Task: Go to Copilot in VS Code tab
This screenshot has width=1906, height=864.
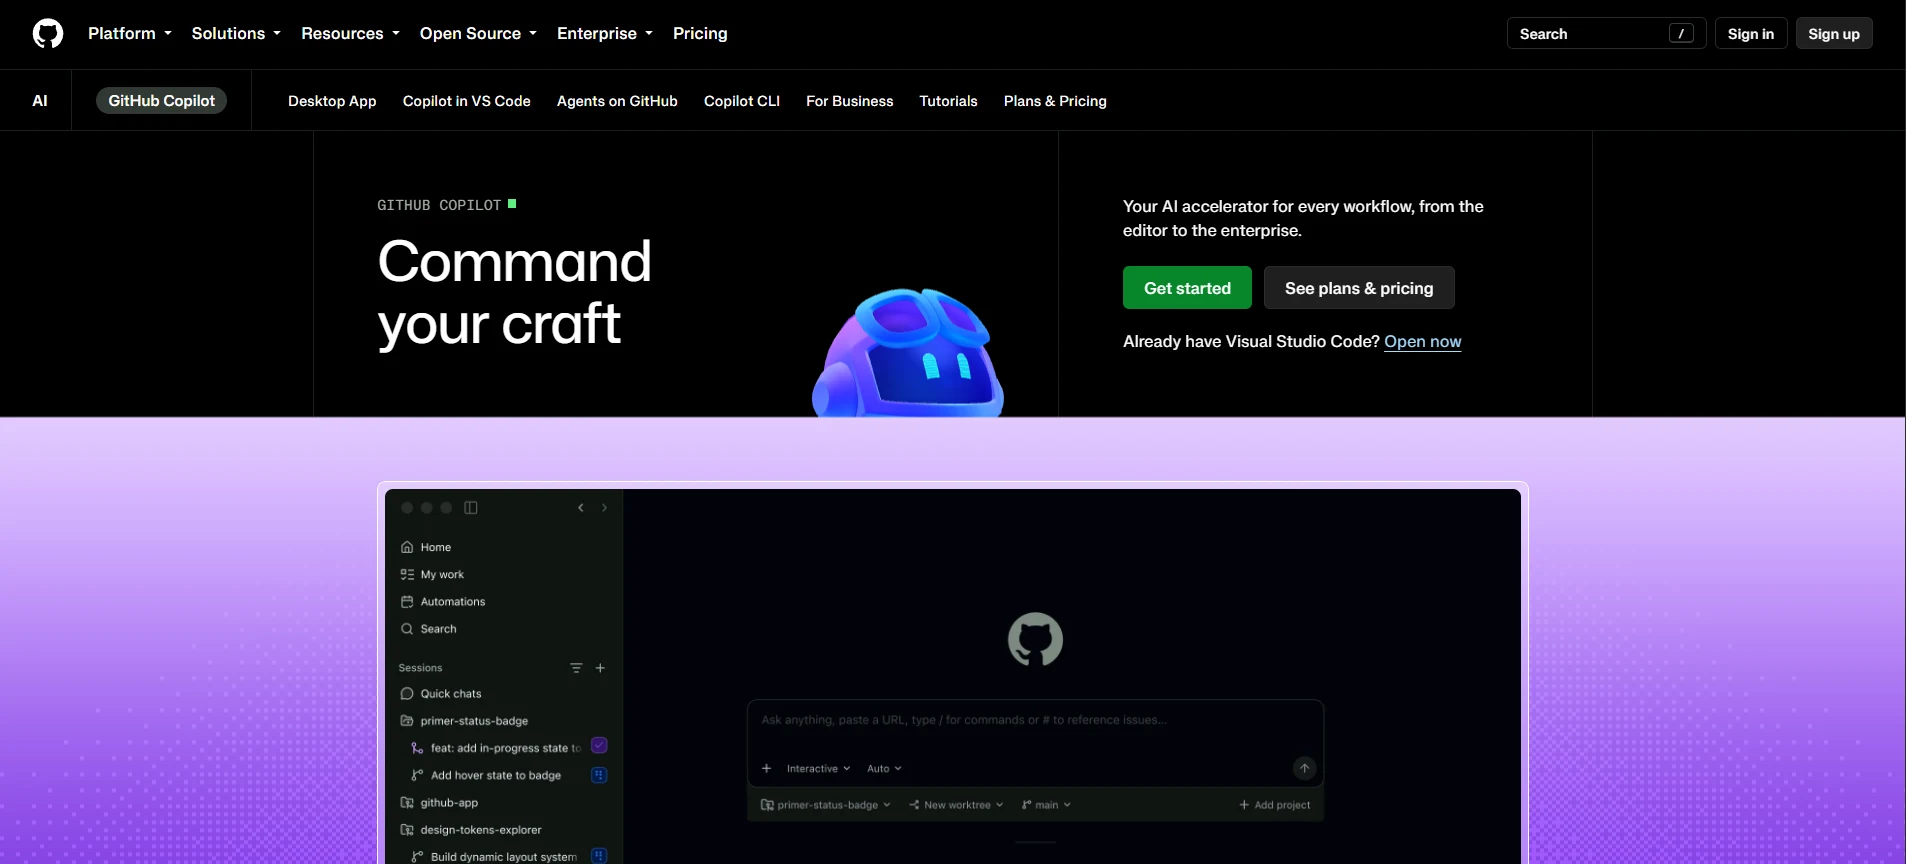Action: click(x=467, y=101)
